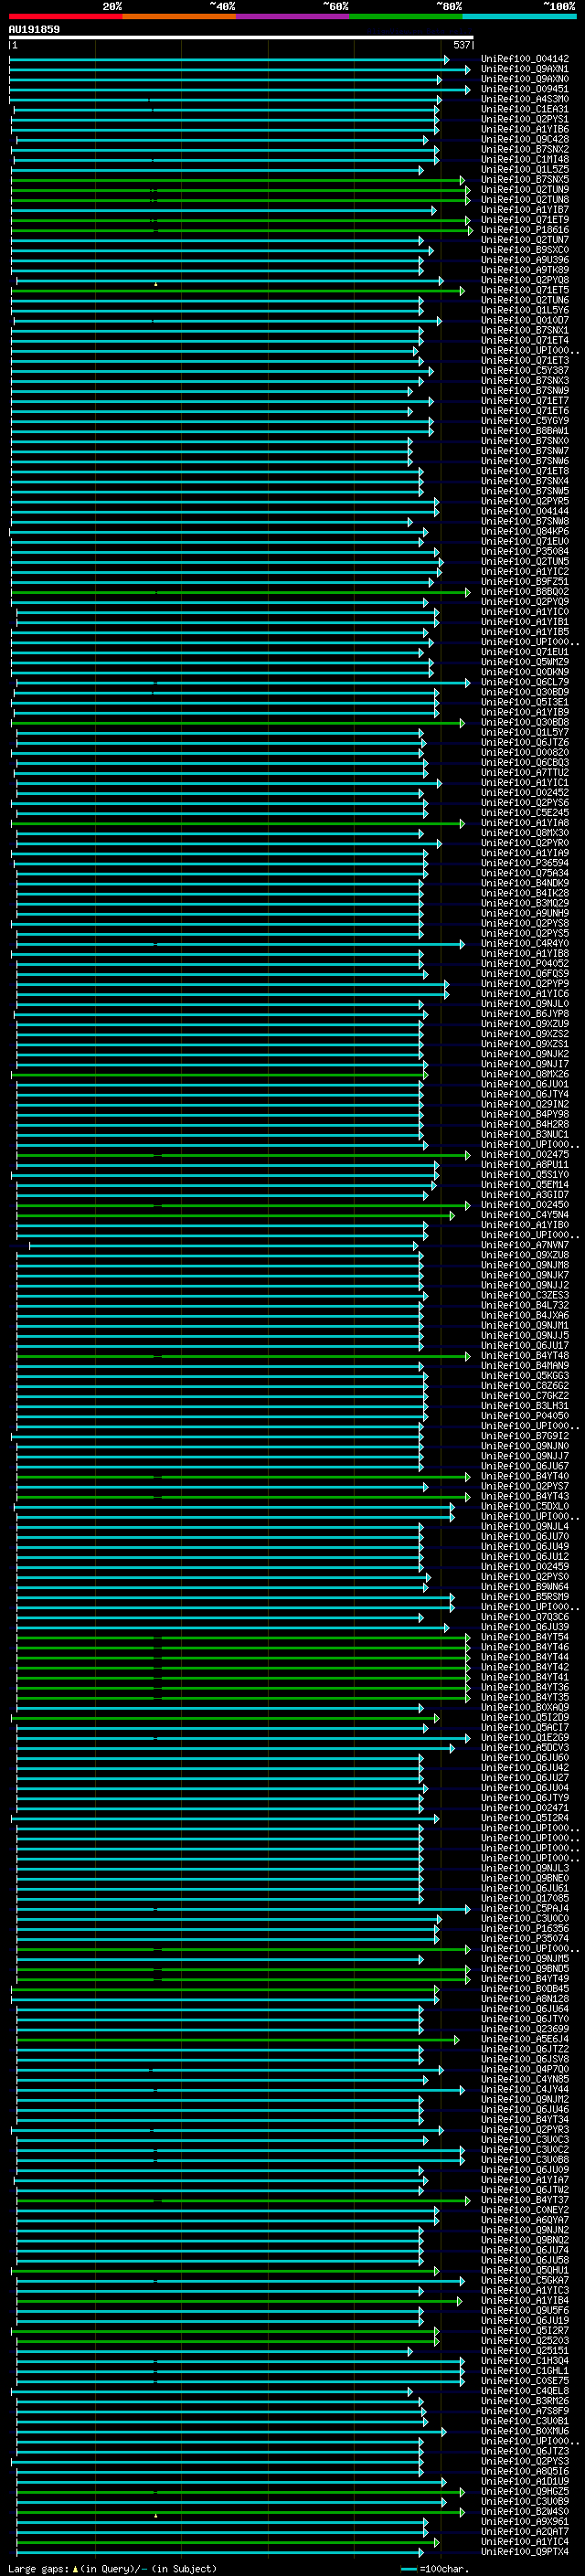
Task: Select hit label UniRef100_Q2TUN9
Action: 525,190
